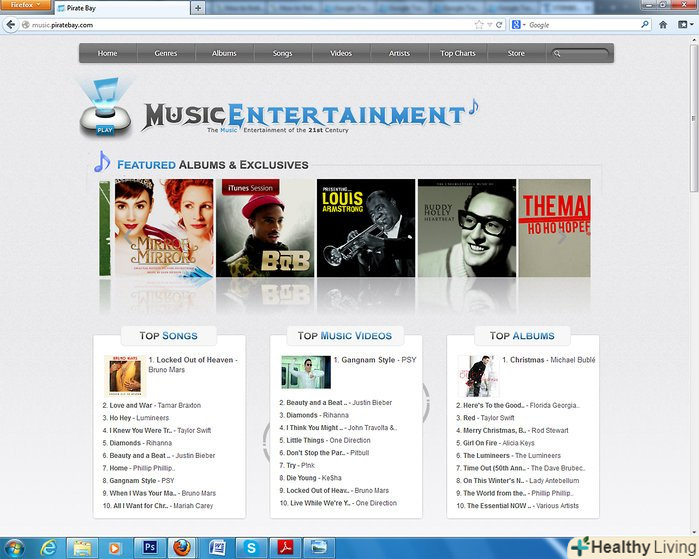
Task: Click the Google search input box
Action: [x=584, y=25]
